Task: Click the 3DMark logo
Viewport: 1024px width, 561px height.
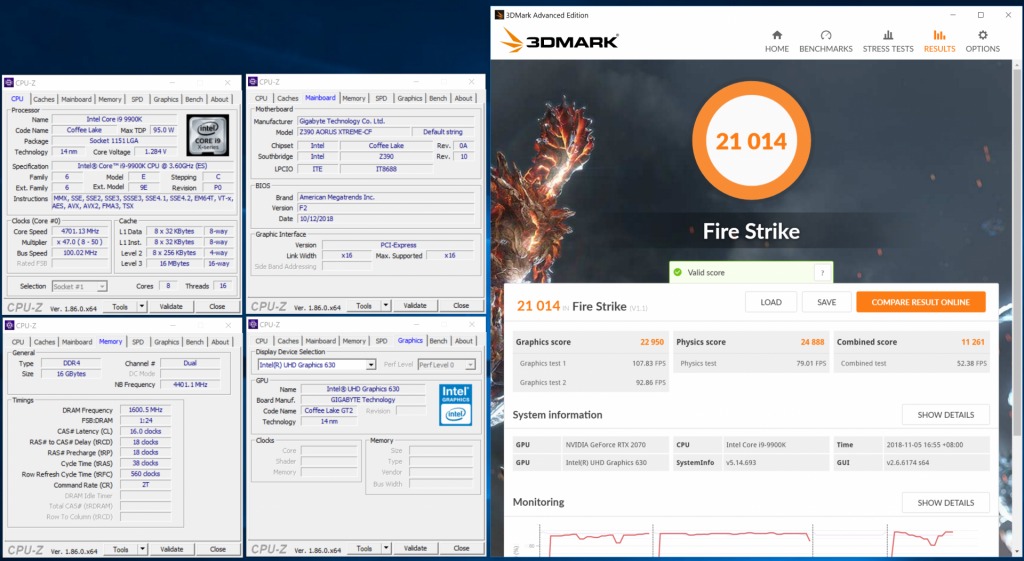Action: pos(560,41)
